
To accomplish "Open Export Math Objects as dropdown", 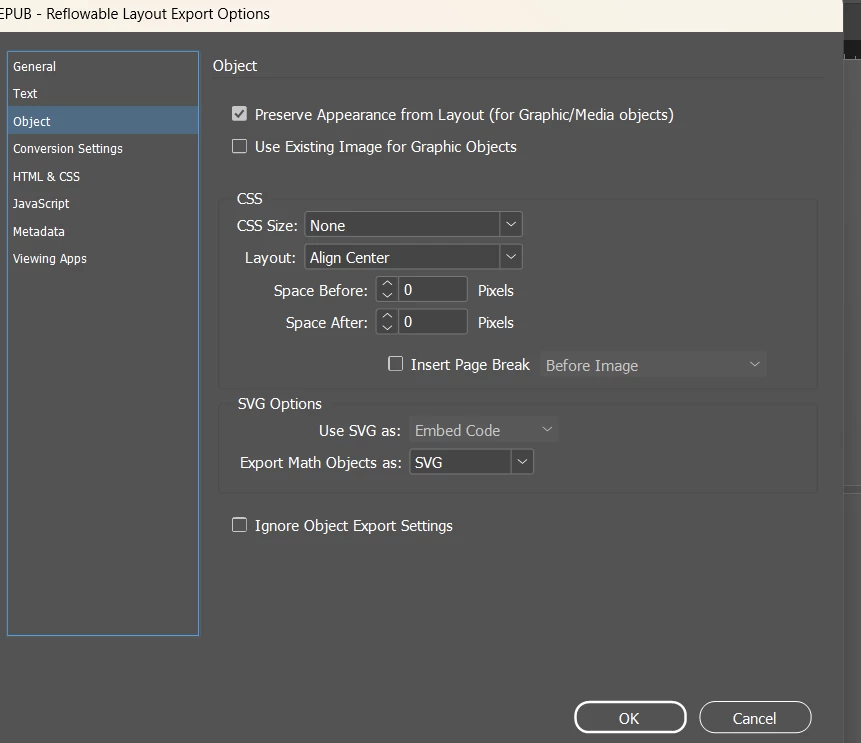I will [471, 462].
